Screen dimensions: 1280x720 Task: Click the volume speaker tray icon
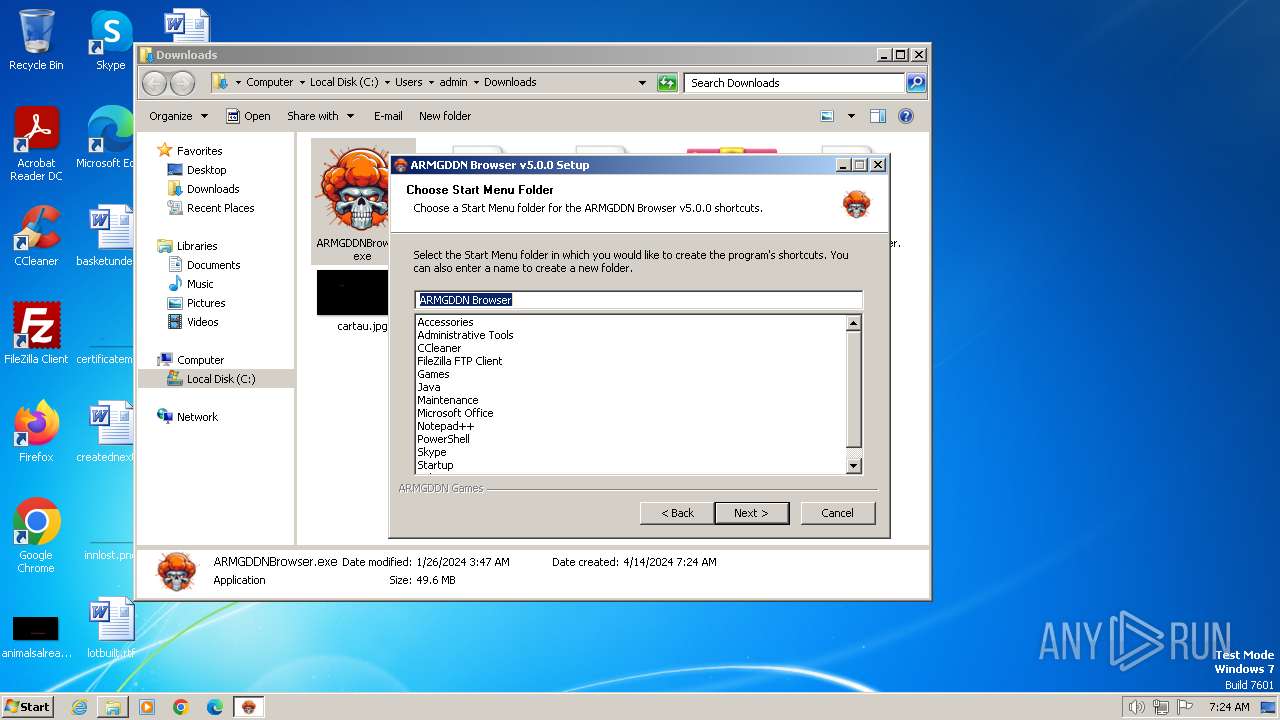coord(1136,707)
